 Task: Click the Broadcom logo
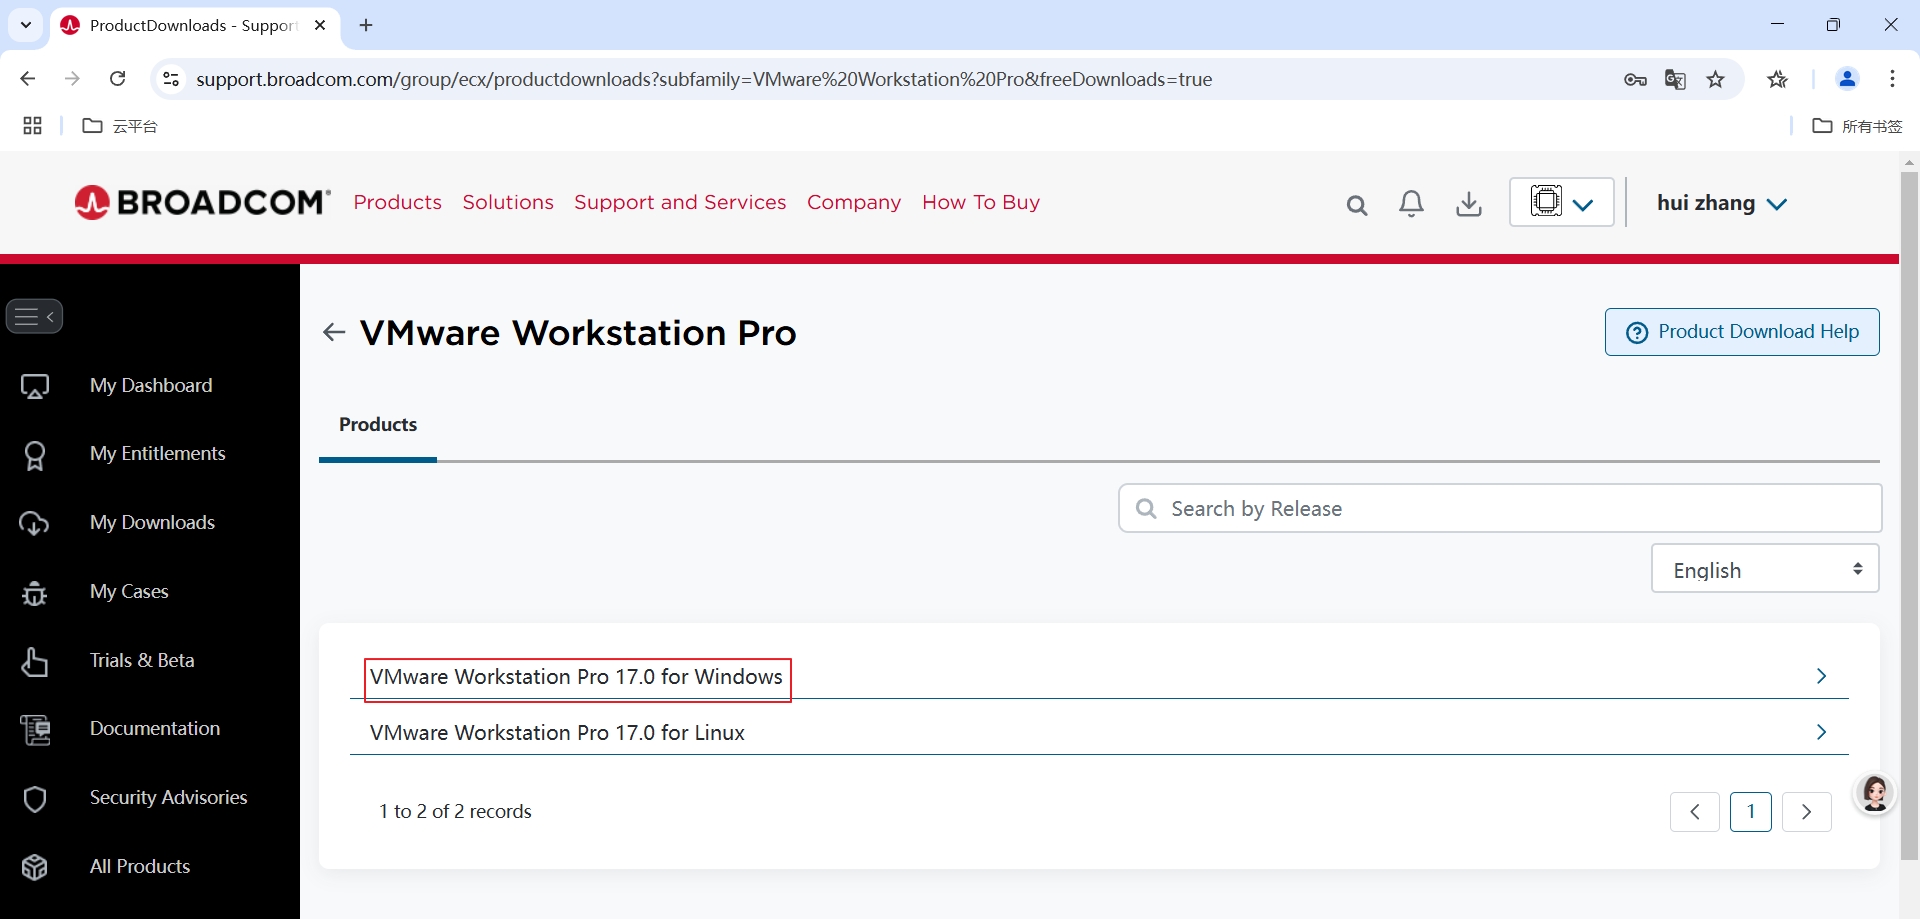[x=202, y=202]
